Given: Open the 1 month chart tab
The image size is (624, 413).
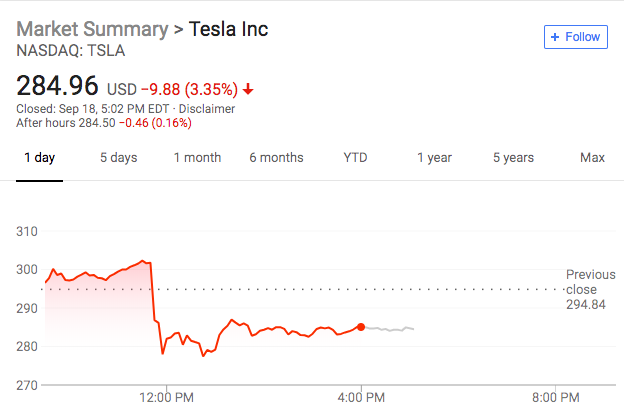Looking at the screenshot, I should (197, 157).
